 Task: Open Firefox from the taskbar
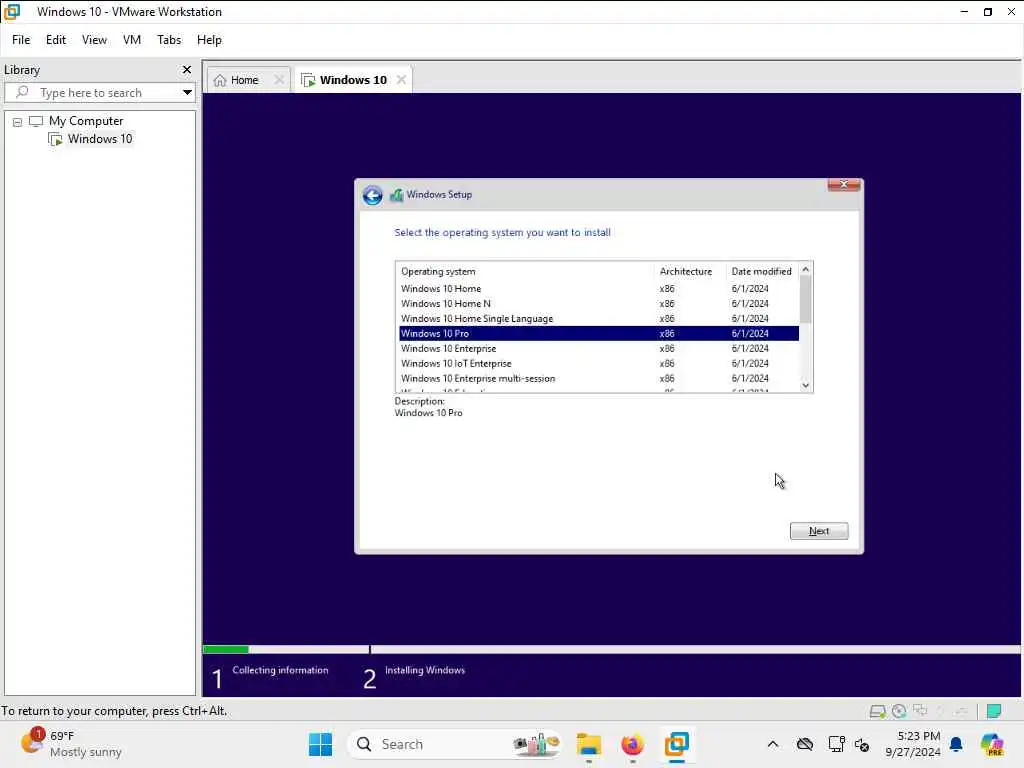click(x=632, y=744)
